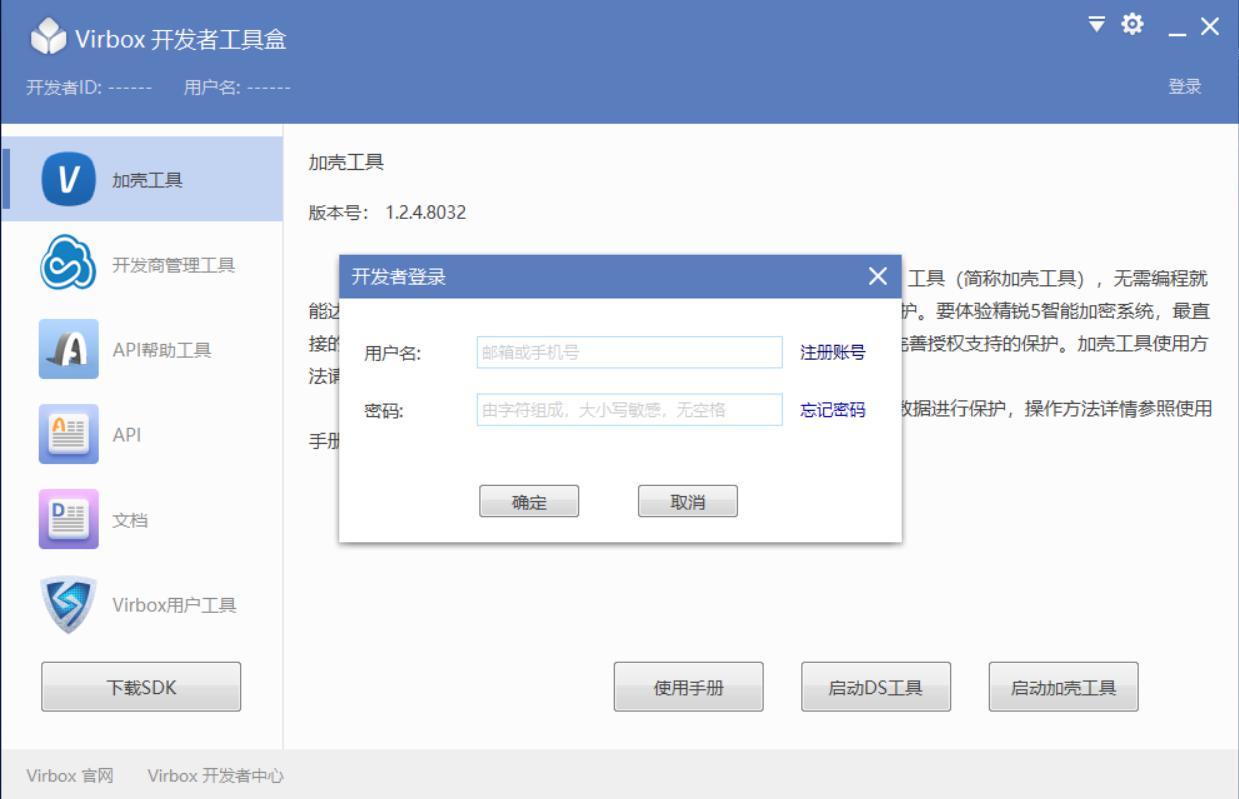Click the Virbox logo icon in title bar
The height and width of the screenshot is (799, 1239).
pos(48,38)
